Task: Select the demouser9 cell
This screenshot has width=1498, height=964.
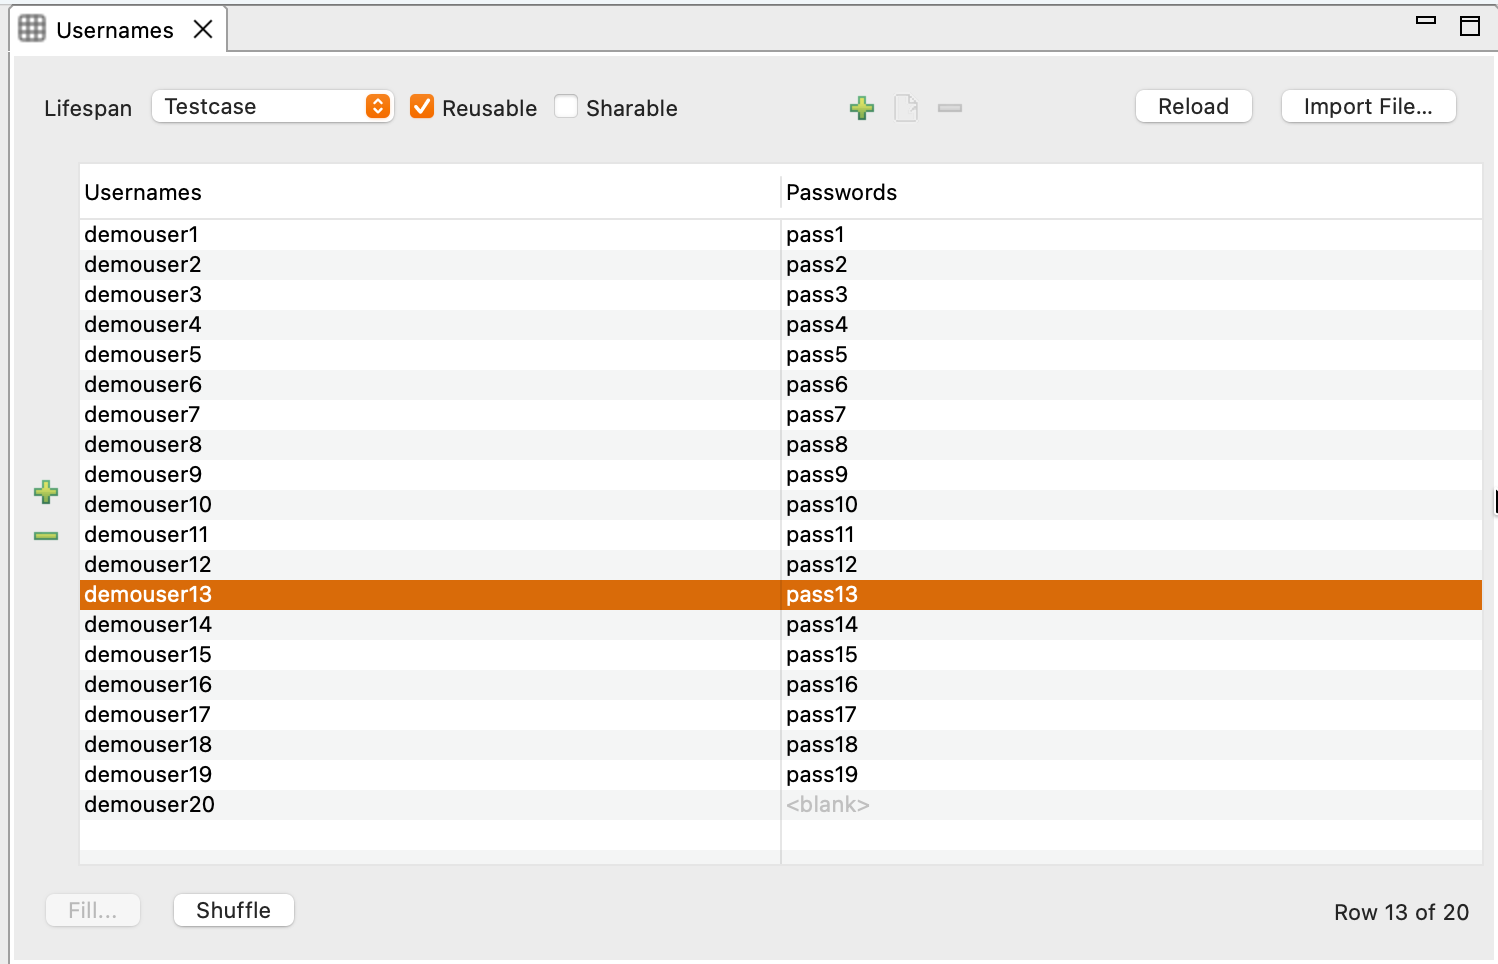Action: (x=430, y=475)
